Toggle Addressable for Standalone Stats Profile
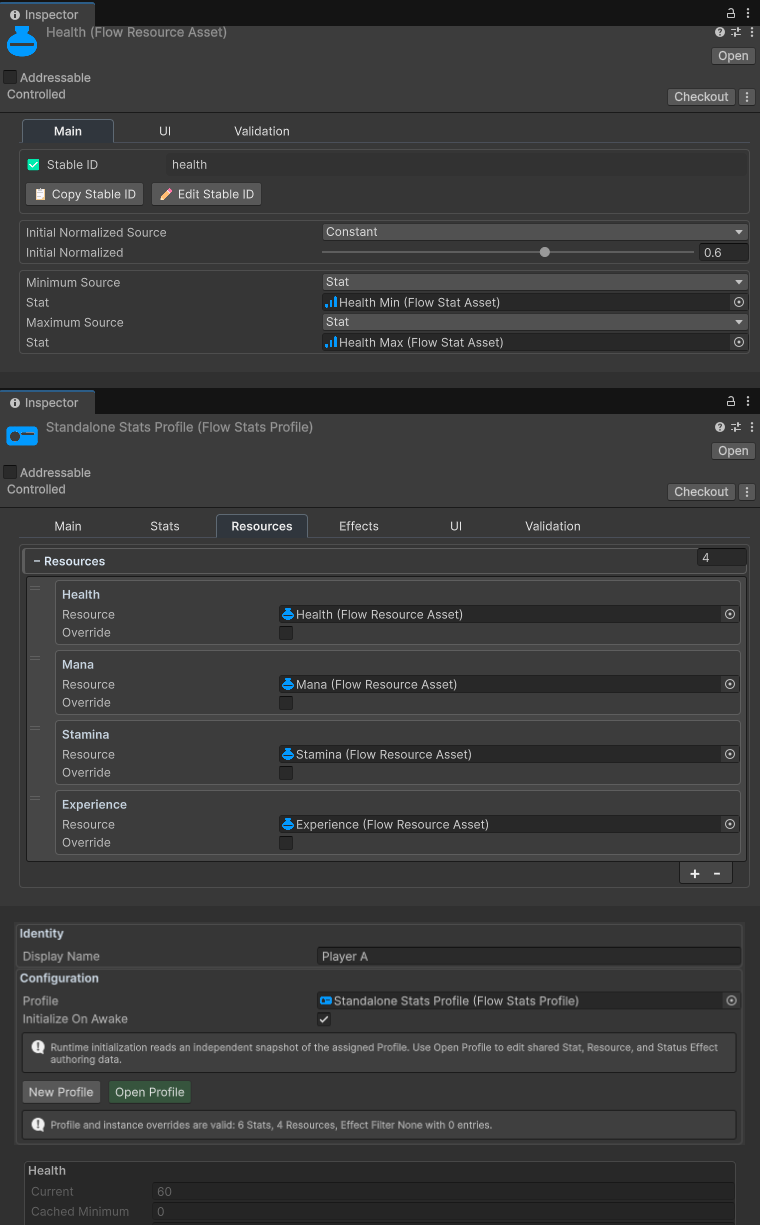The width and height of the screenshot is (760, 1225). pos(10,472)
